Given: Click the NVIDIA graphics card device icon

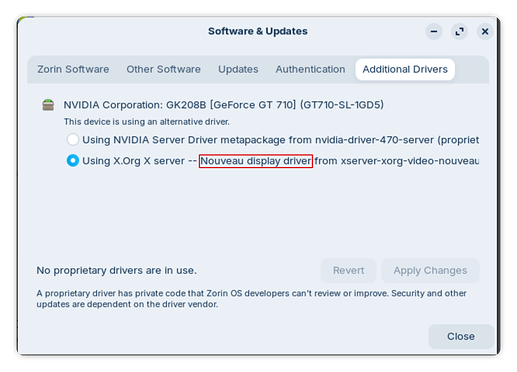Looking at the screenshot, I should pos(48,105).
